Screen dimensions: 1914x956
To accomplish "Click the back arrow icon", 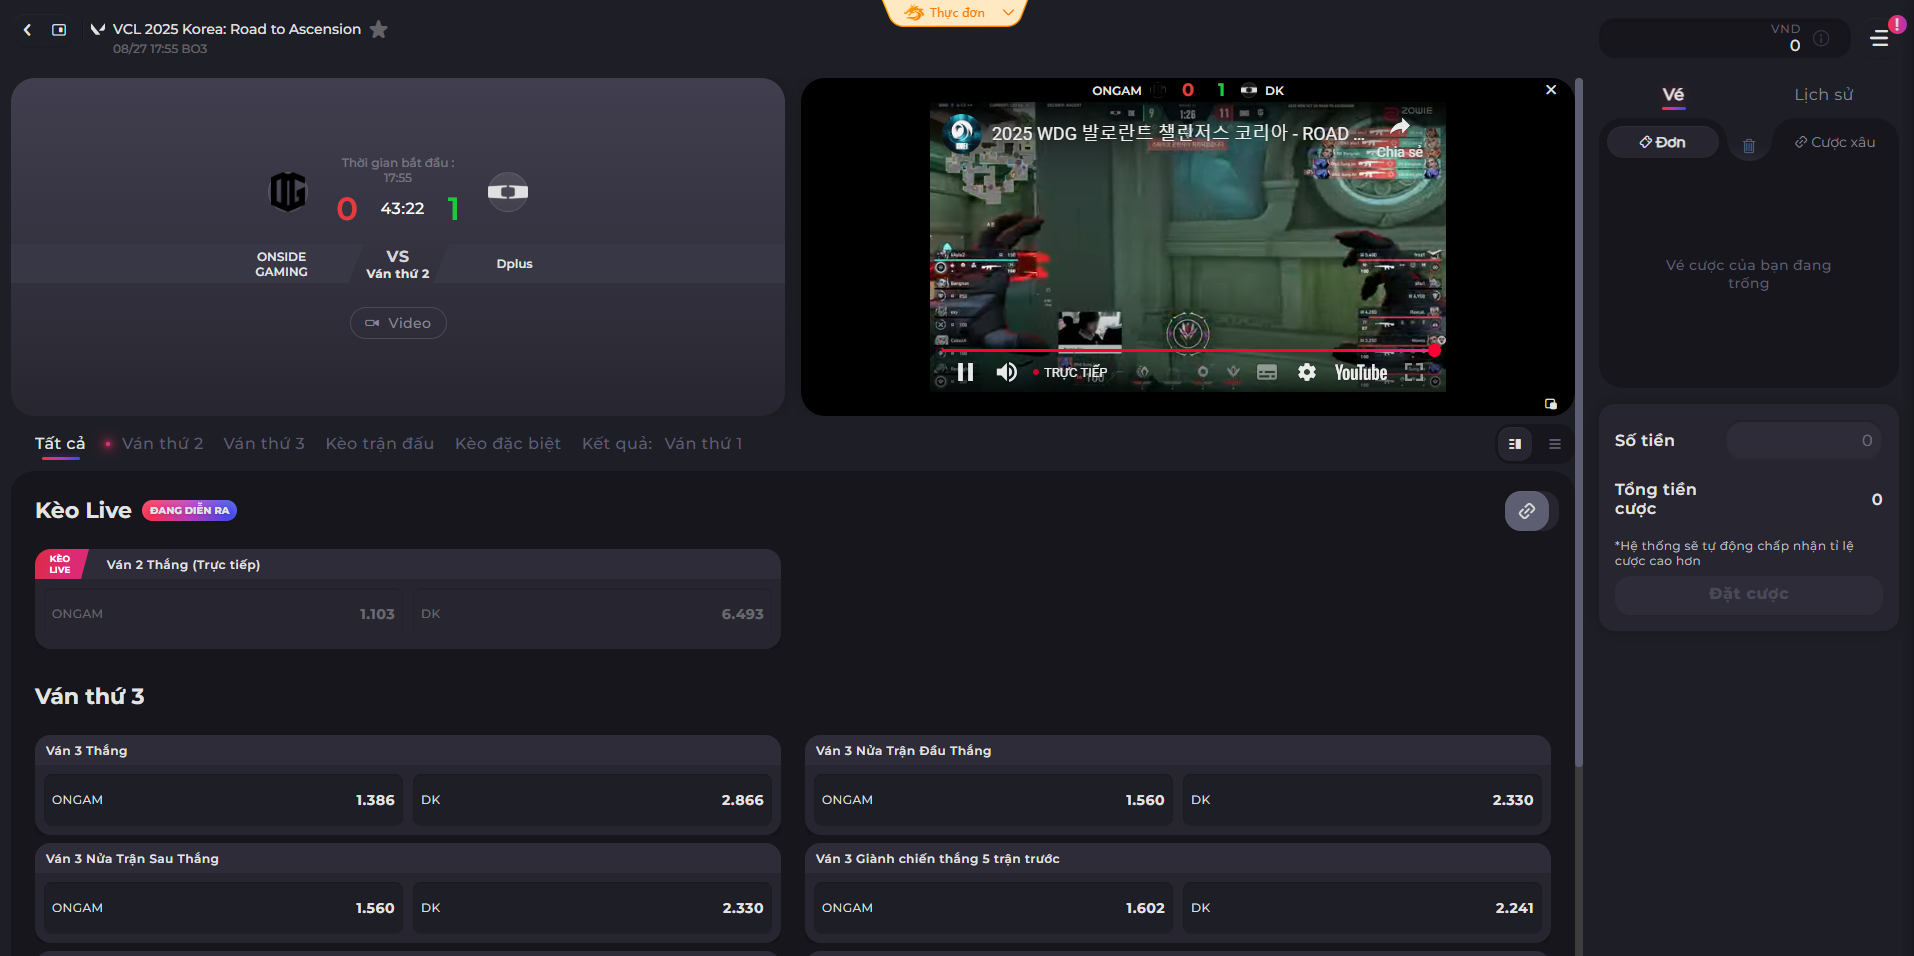I will click(x=27, y=30).
